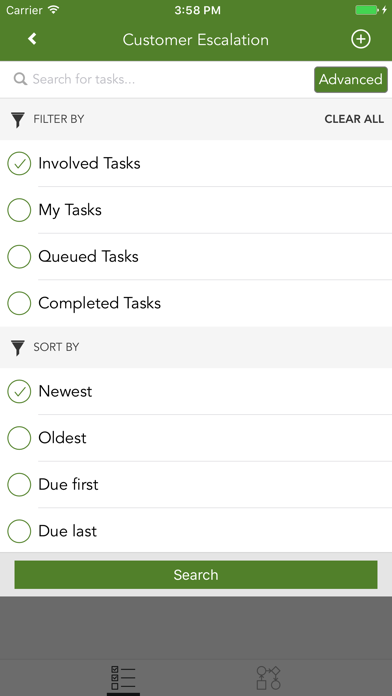Uncheck the Involved Tasks filter
The height and width of the screenshot is (696, 392).
click(x=196, y=163)
